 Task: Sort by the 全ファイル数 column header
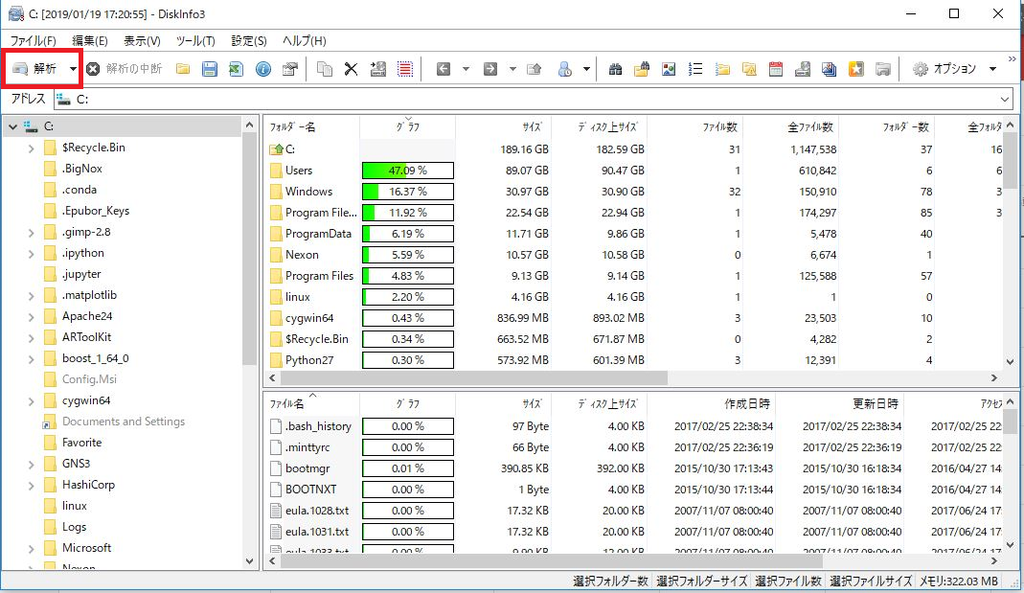tap(810, 127)
